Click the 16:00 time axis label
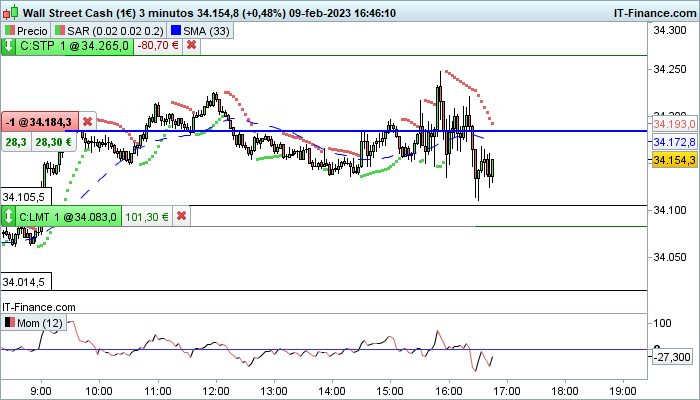The height and width of the screenshot is (400, 700). pyautogui.click(x=449, y=391)
